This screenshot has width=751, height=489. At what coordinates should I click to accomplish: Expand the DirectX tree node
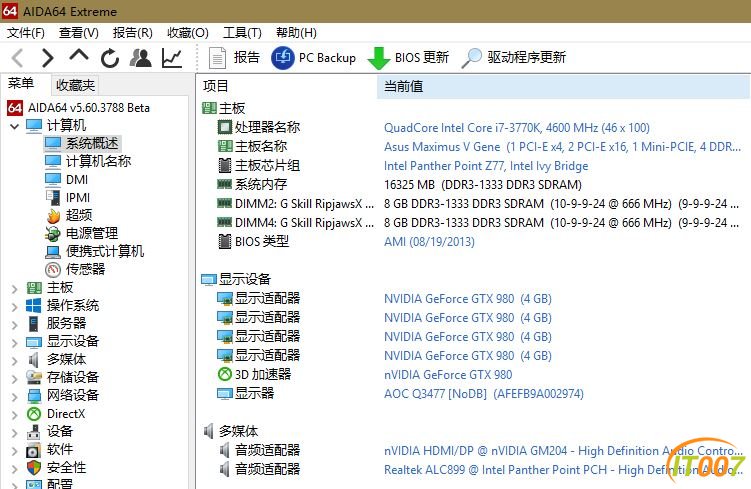coord(14,415)
